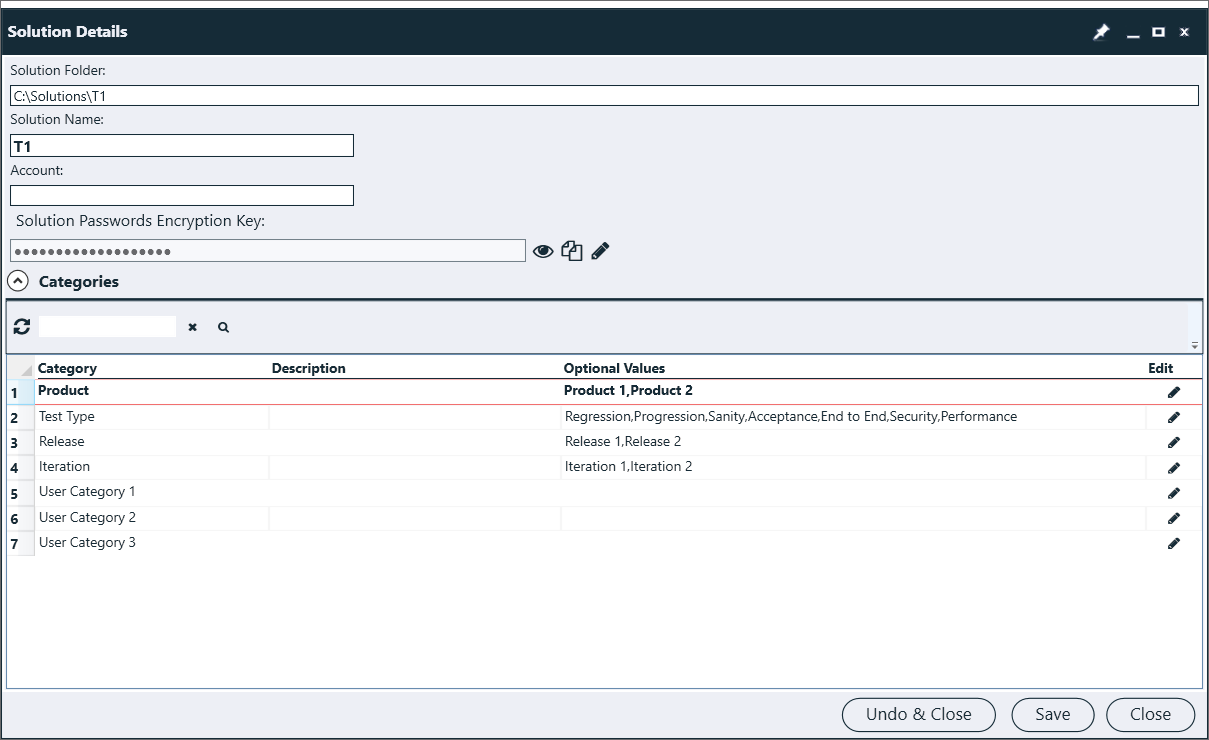Edit the Test Type category
1209x740 pixels.
(x=1173, y=417)
